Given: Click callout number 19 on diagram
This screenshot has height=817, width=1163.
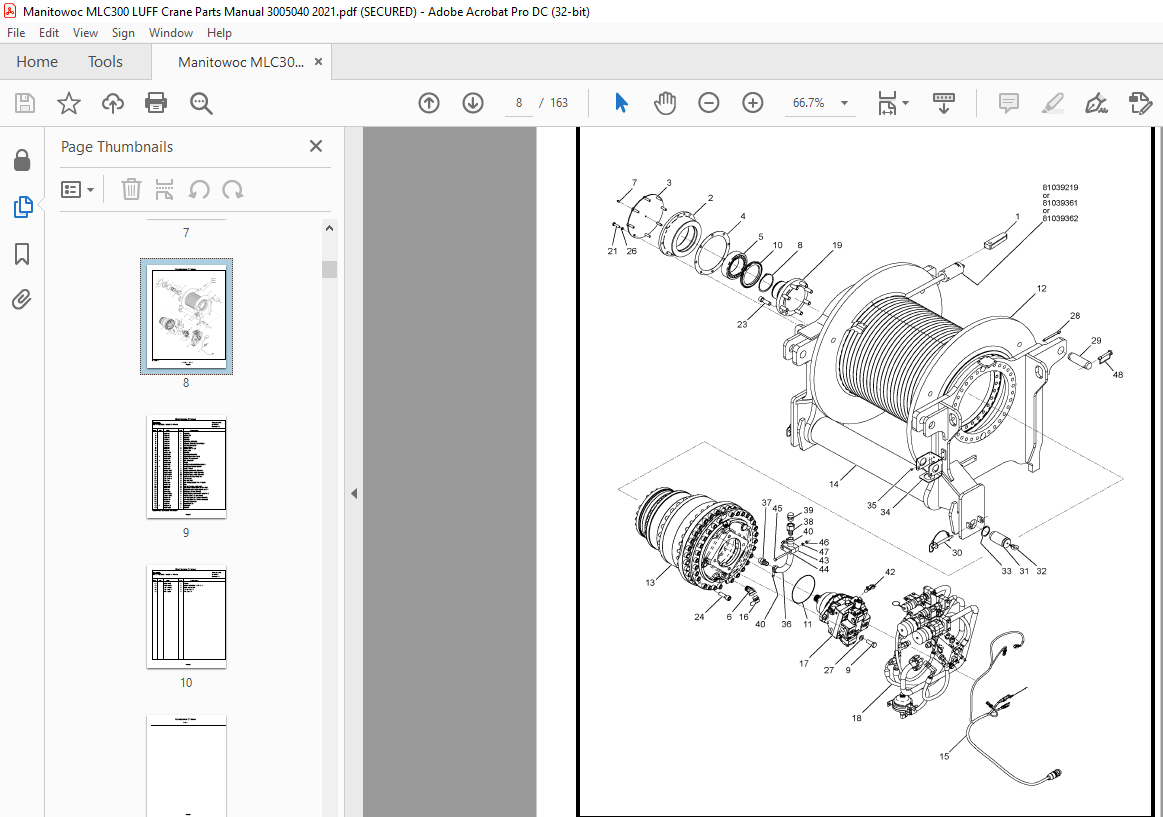Looking at the screenshot, I should click(837, 245).
